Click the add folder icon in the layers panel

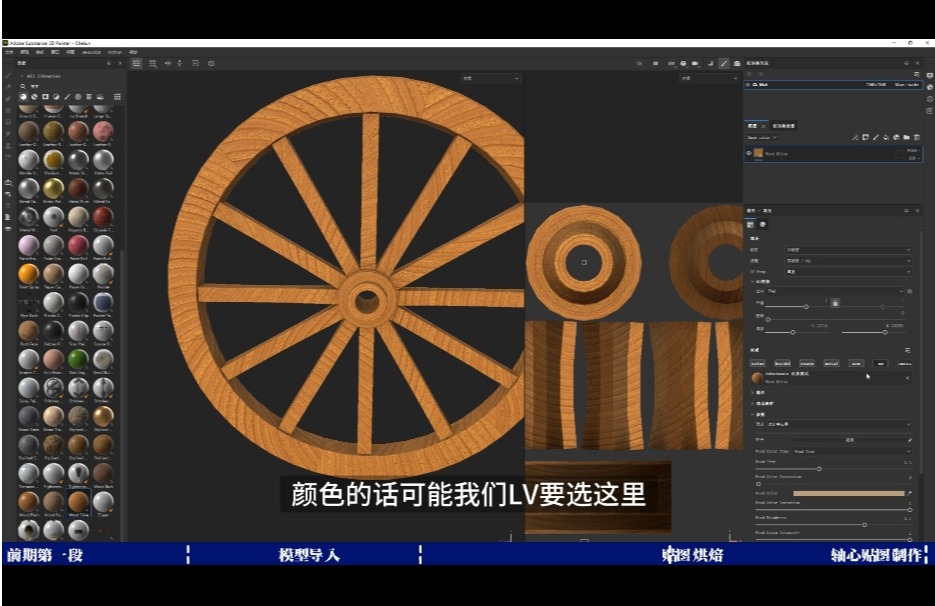pyautogui.click(x=906, y=137)
